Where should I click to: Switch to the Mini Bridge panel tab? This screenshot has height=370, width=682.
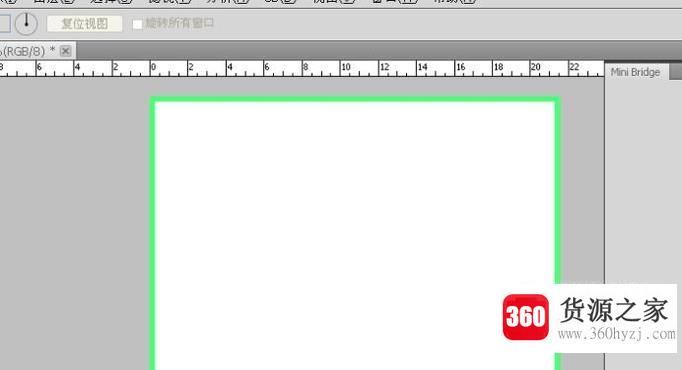635,72
